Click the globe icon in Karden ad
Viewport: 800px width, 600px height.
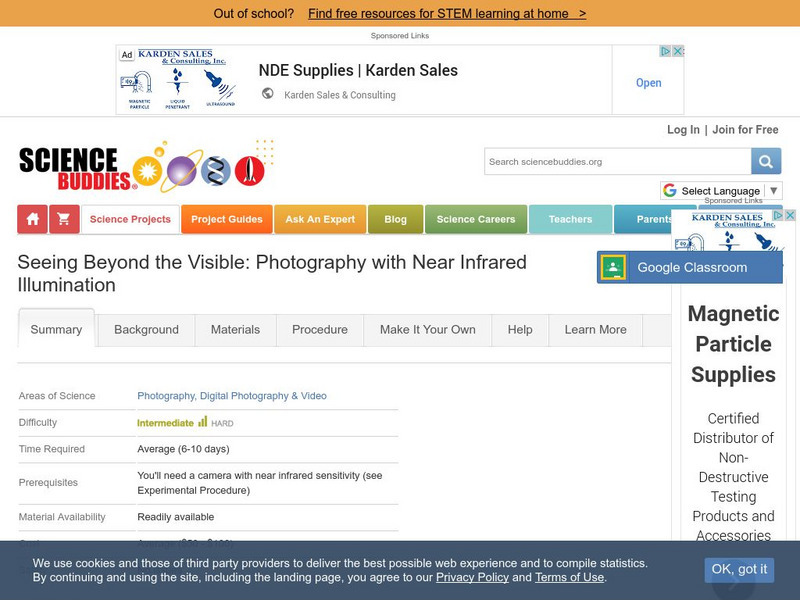[268, 94]
